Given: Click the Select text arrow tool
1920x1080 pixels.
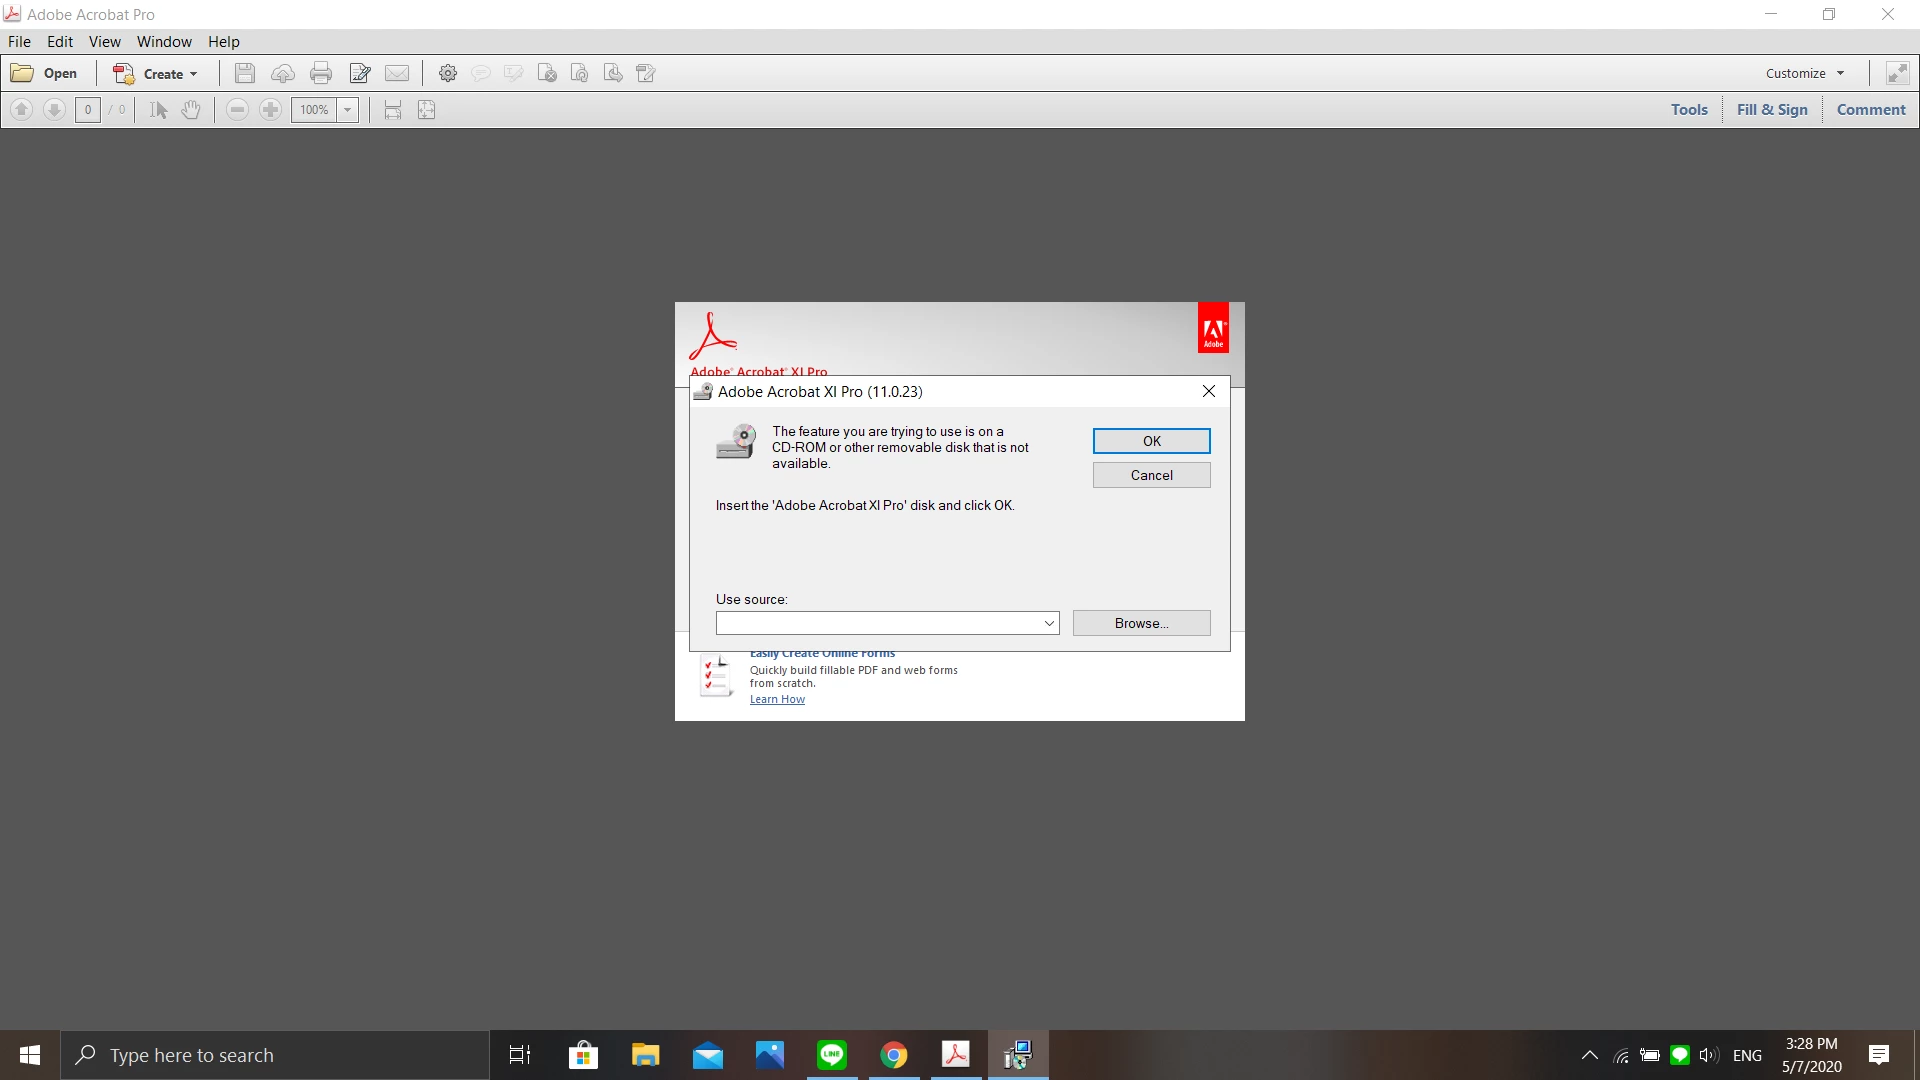Looking at the screenshot, I should click(158, 110).
